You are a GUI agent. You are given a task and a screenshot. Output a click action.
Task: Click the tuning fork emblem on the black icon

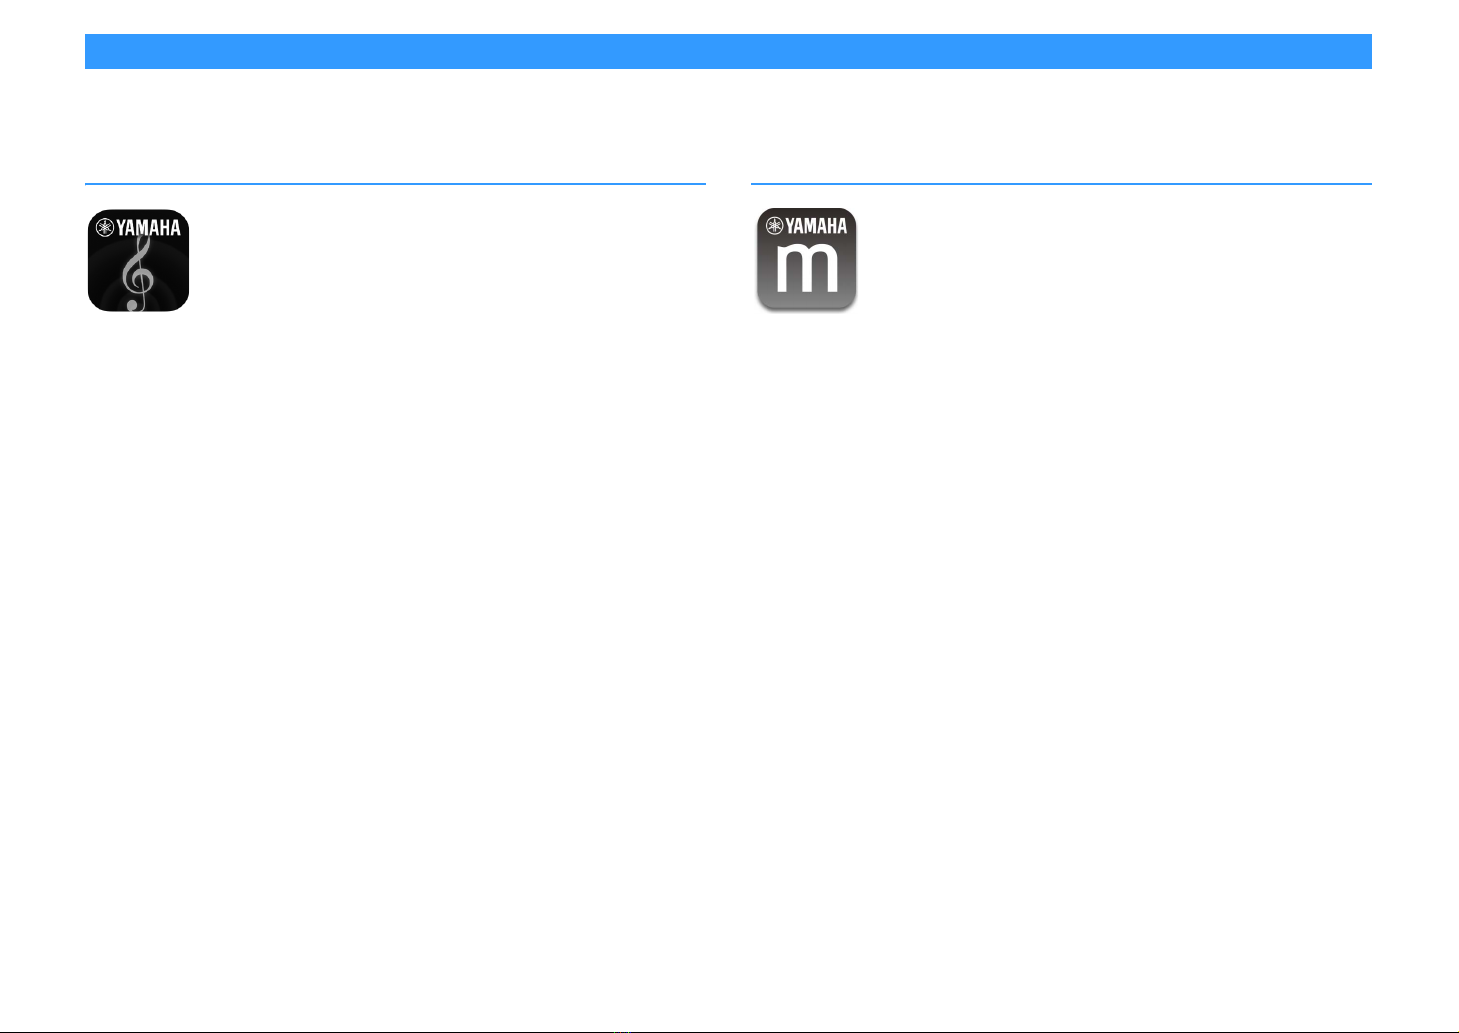point(104,228)
